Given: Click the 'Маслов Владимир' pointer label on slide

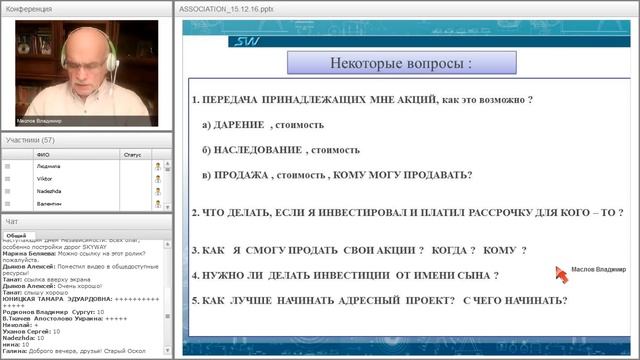Looking at the screenshot, I should click(x=598, y=269).
